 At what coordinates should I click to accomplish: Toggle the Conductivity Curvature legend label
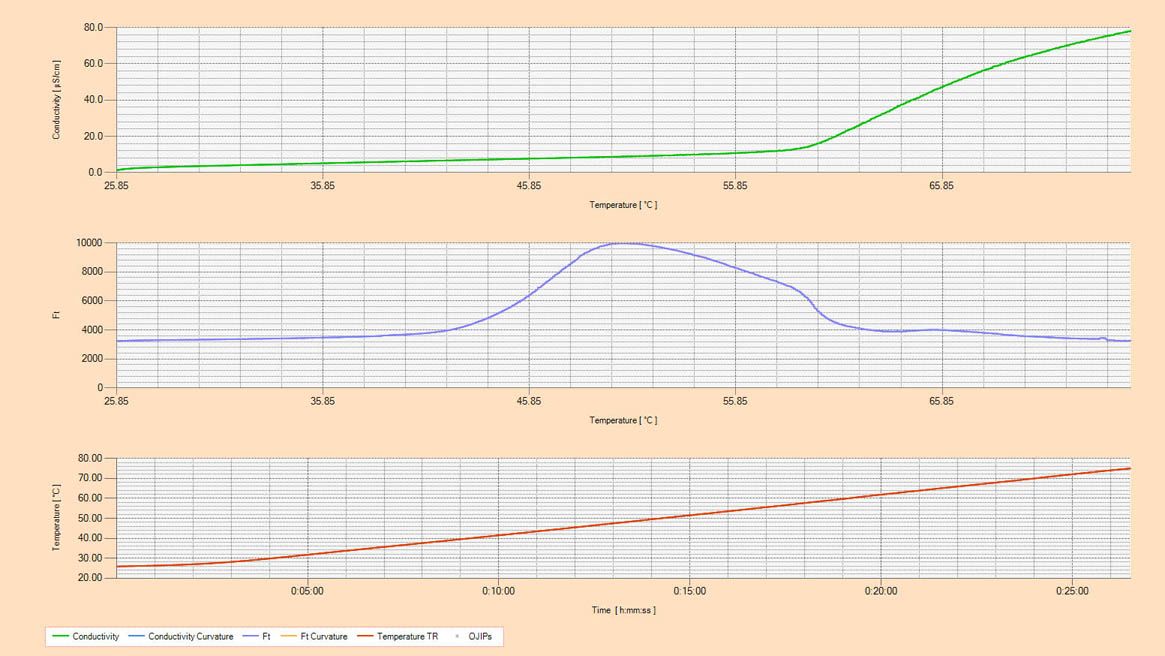click(x=190, y=637)
